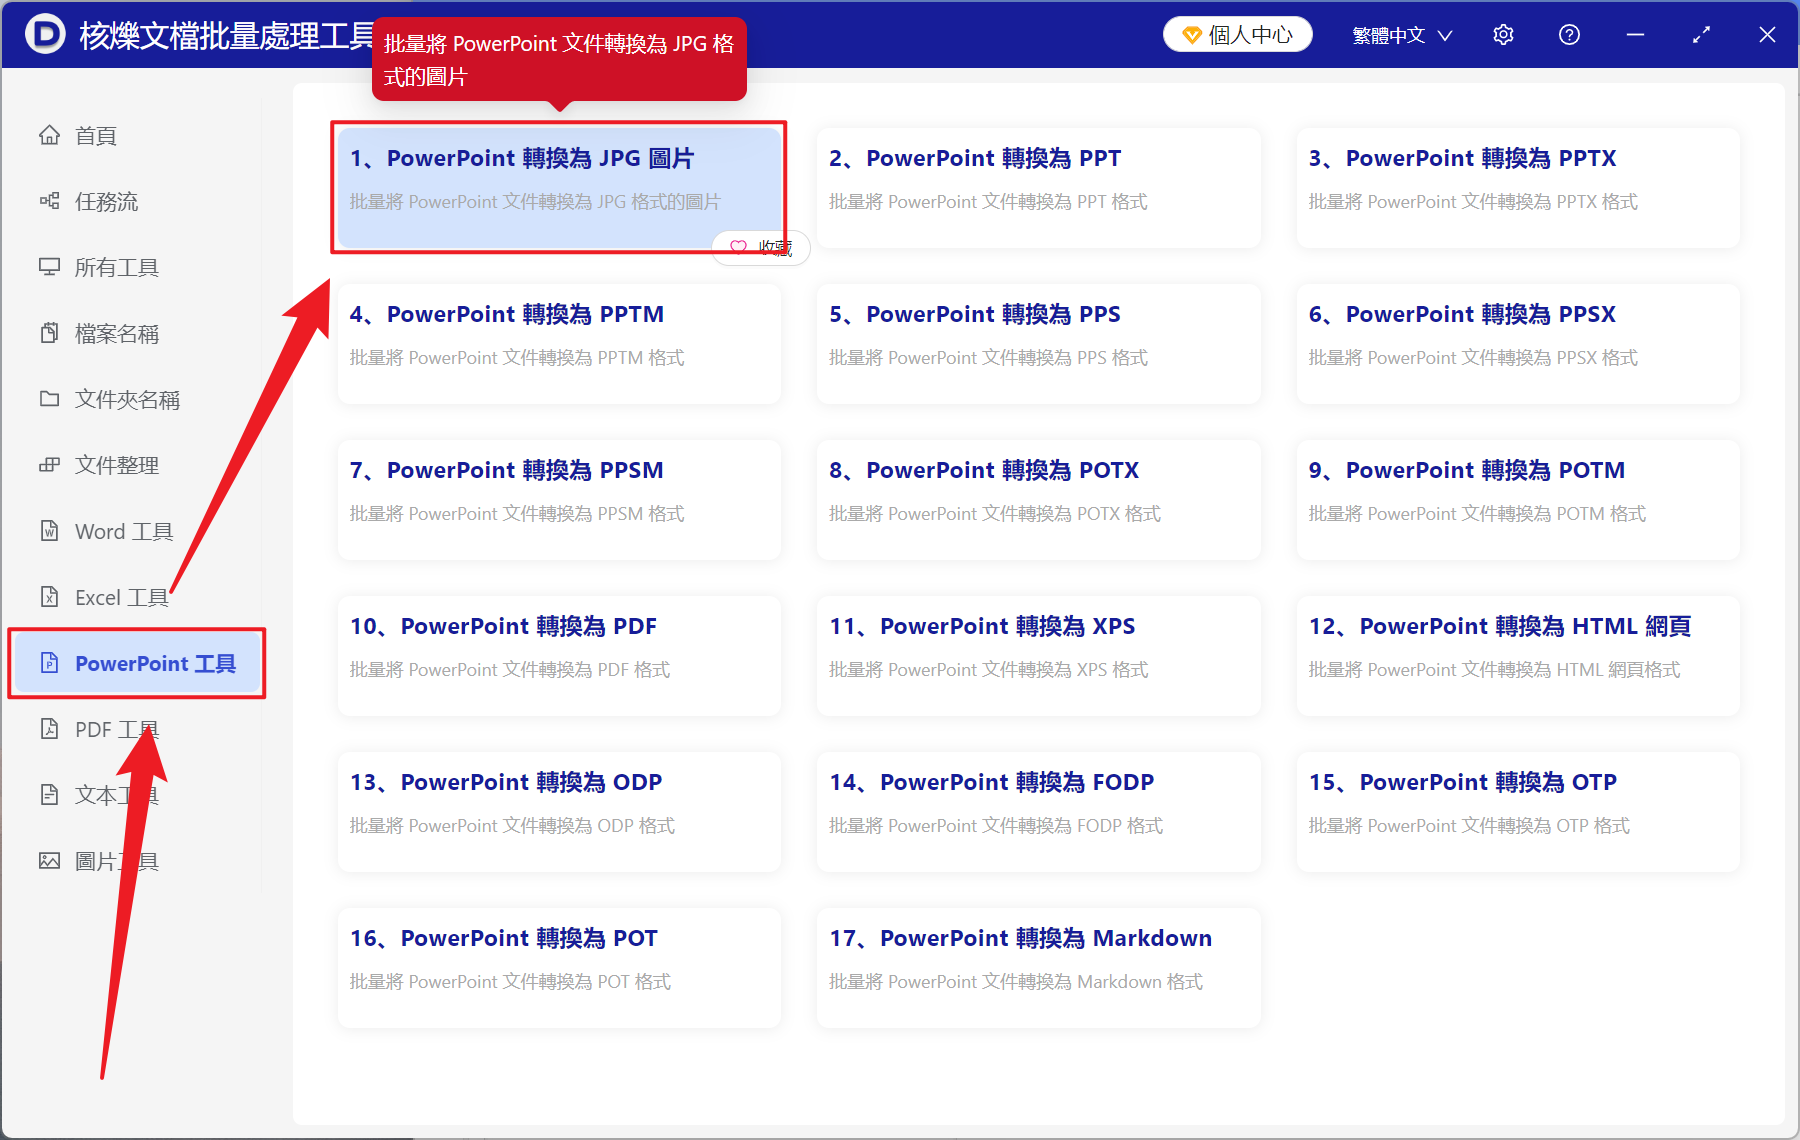Open PowerPoint 轉換為 PDF card
Screen dimensions: 1800x1140
[559, 656]
